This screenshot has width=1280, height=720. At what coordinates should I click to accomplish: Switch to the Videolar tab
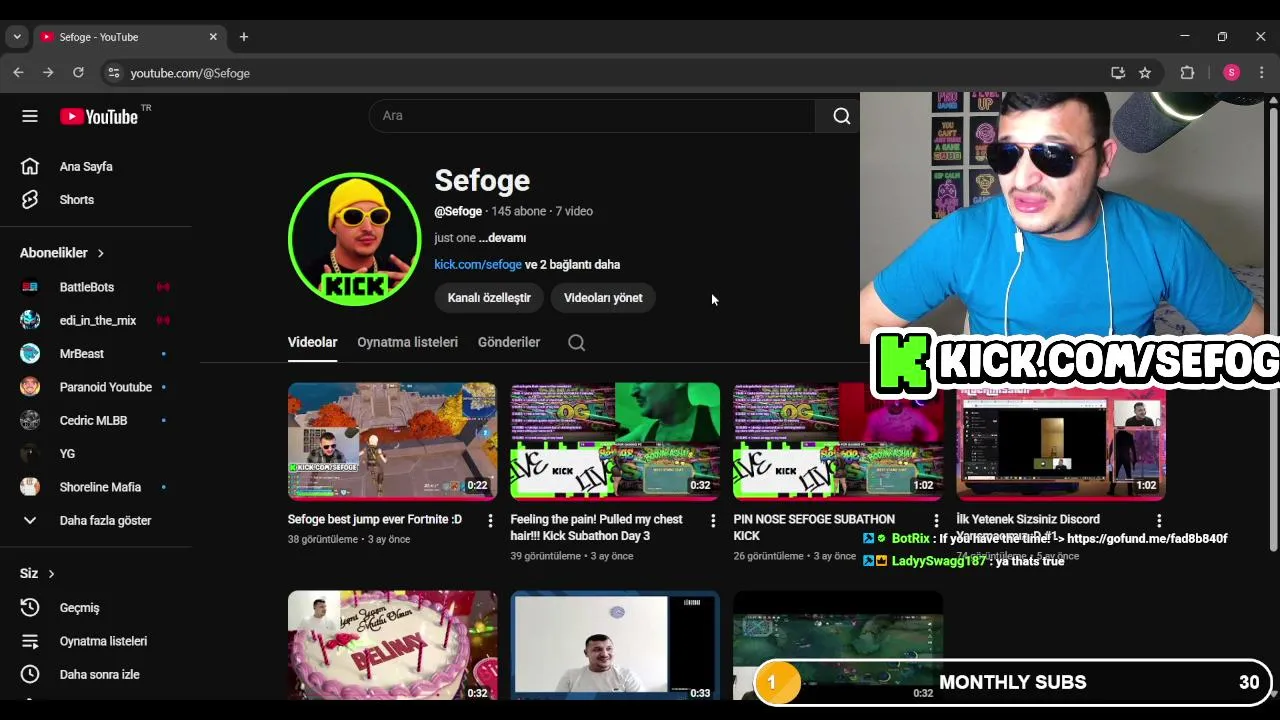[x=312, y=342]
